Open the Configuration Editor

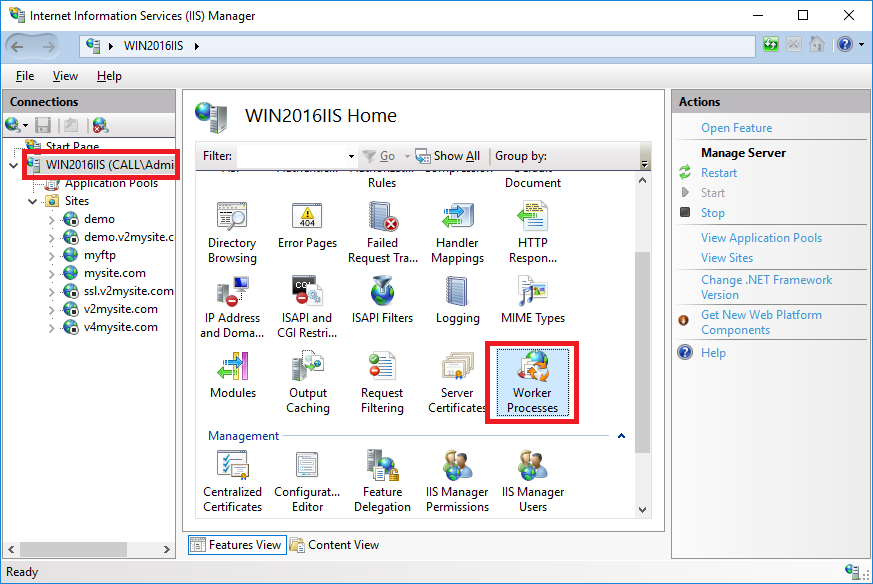tap(307, 482)
